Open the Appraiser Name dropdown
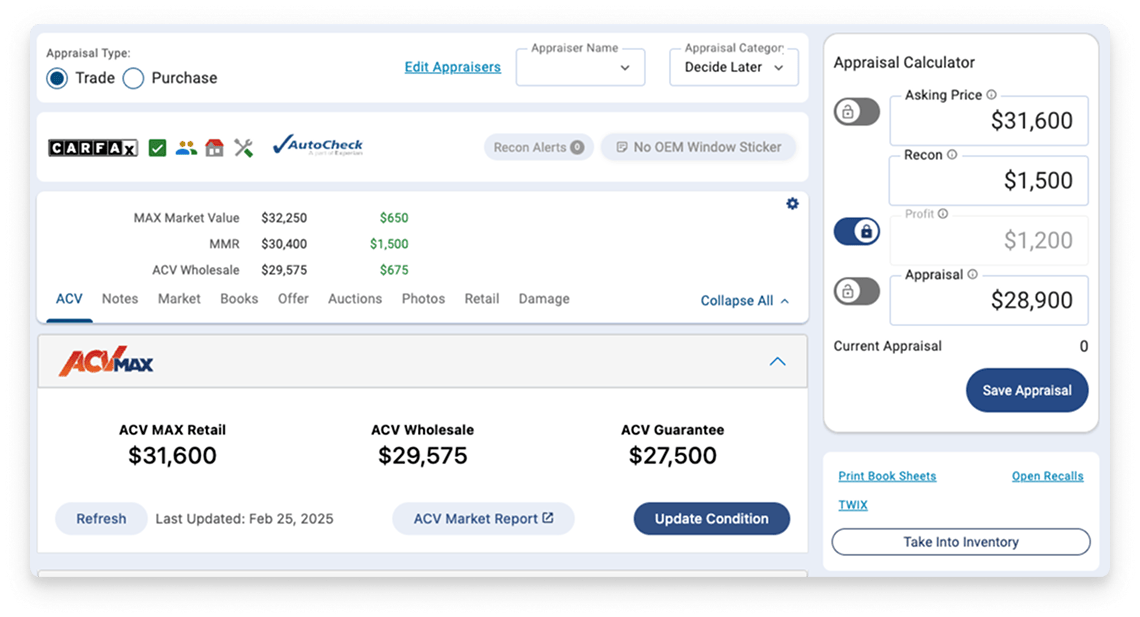Image resolution: width=1140 pixels, height=617 pixels. [x=580, y=68]
